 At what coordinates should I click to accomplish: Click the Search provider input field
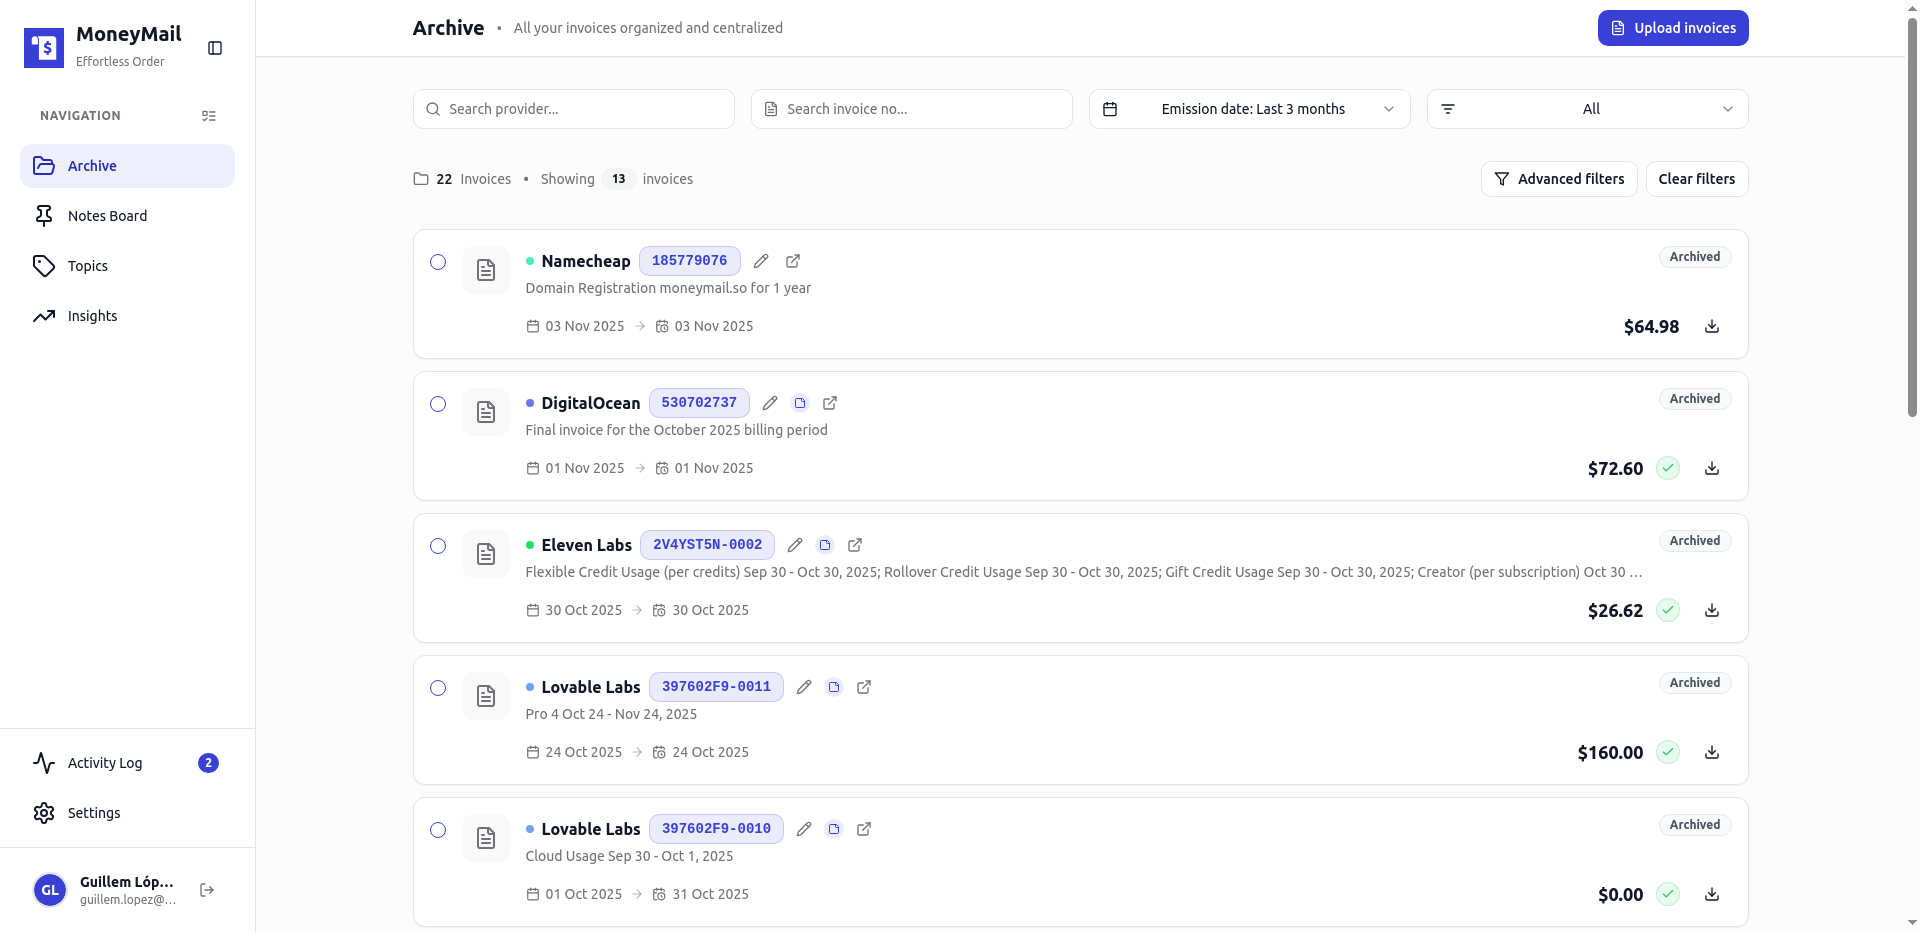(573, 109)
